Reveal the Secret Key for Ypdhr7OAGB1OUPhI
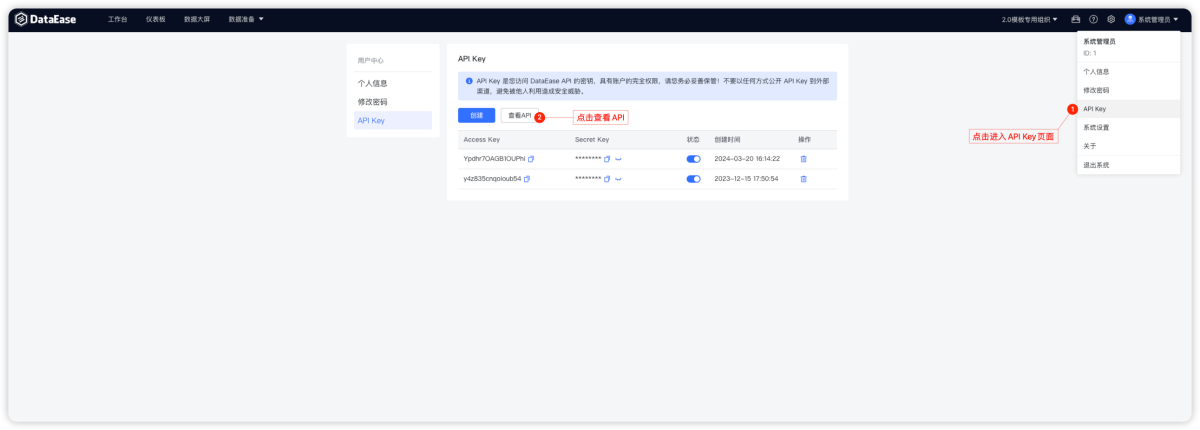The image size is (1200, 430). (618, 159)
